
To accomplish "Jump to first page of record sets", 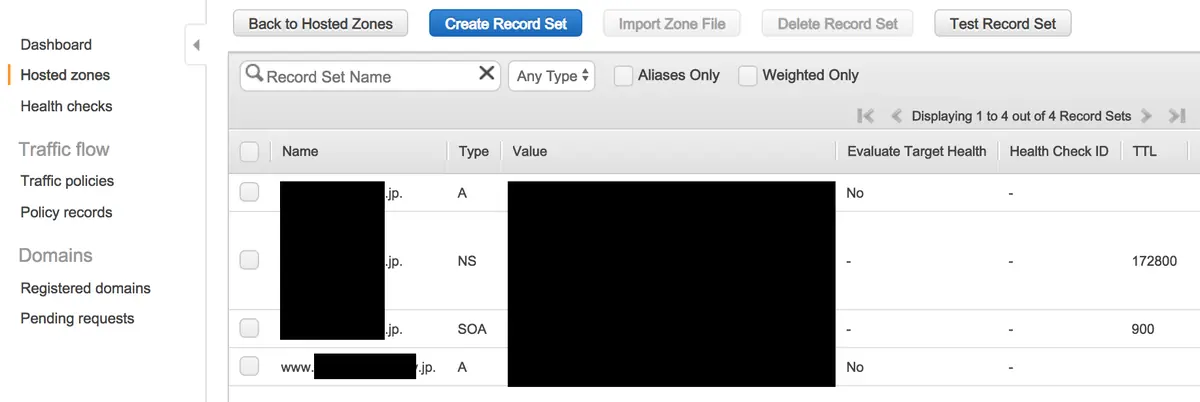I will (867, 116).
